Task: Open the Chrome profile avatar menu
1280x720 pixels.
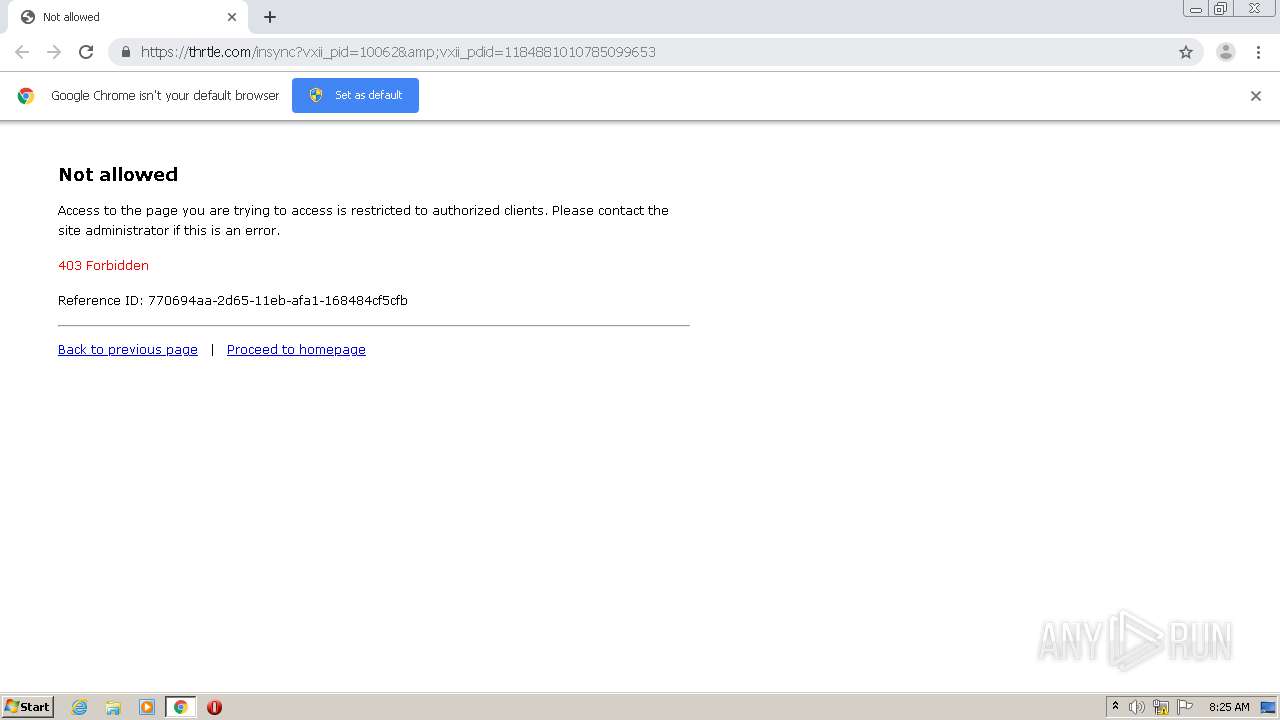Action: 1226,52
